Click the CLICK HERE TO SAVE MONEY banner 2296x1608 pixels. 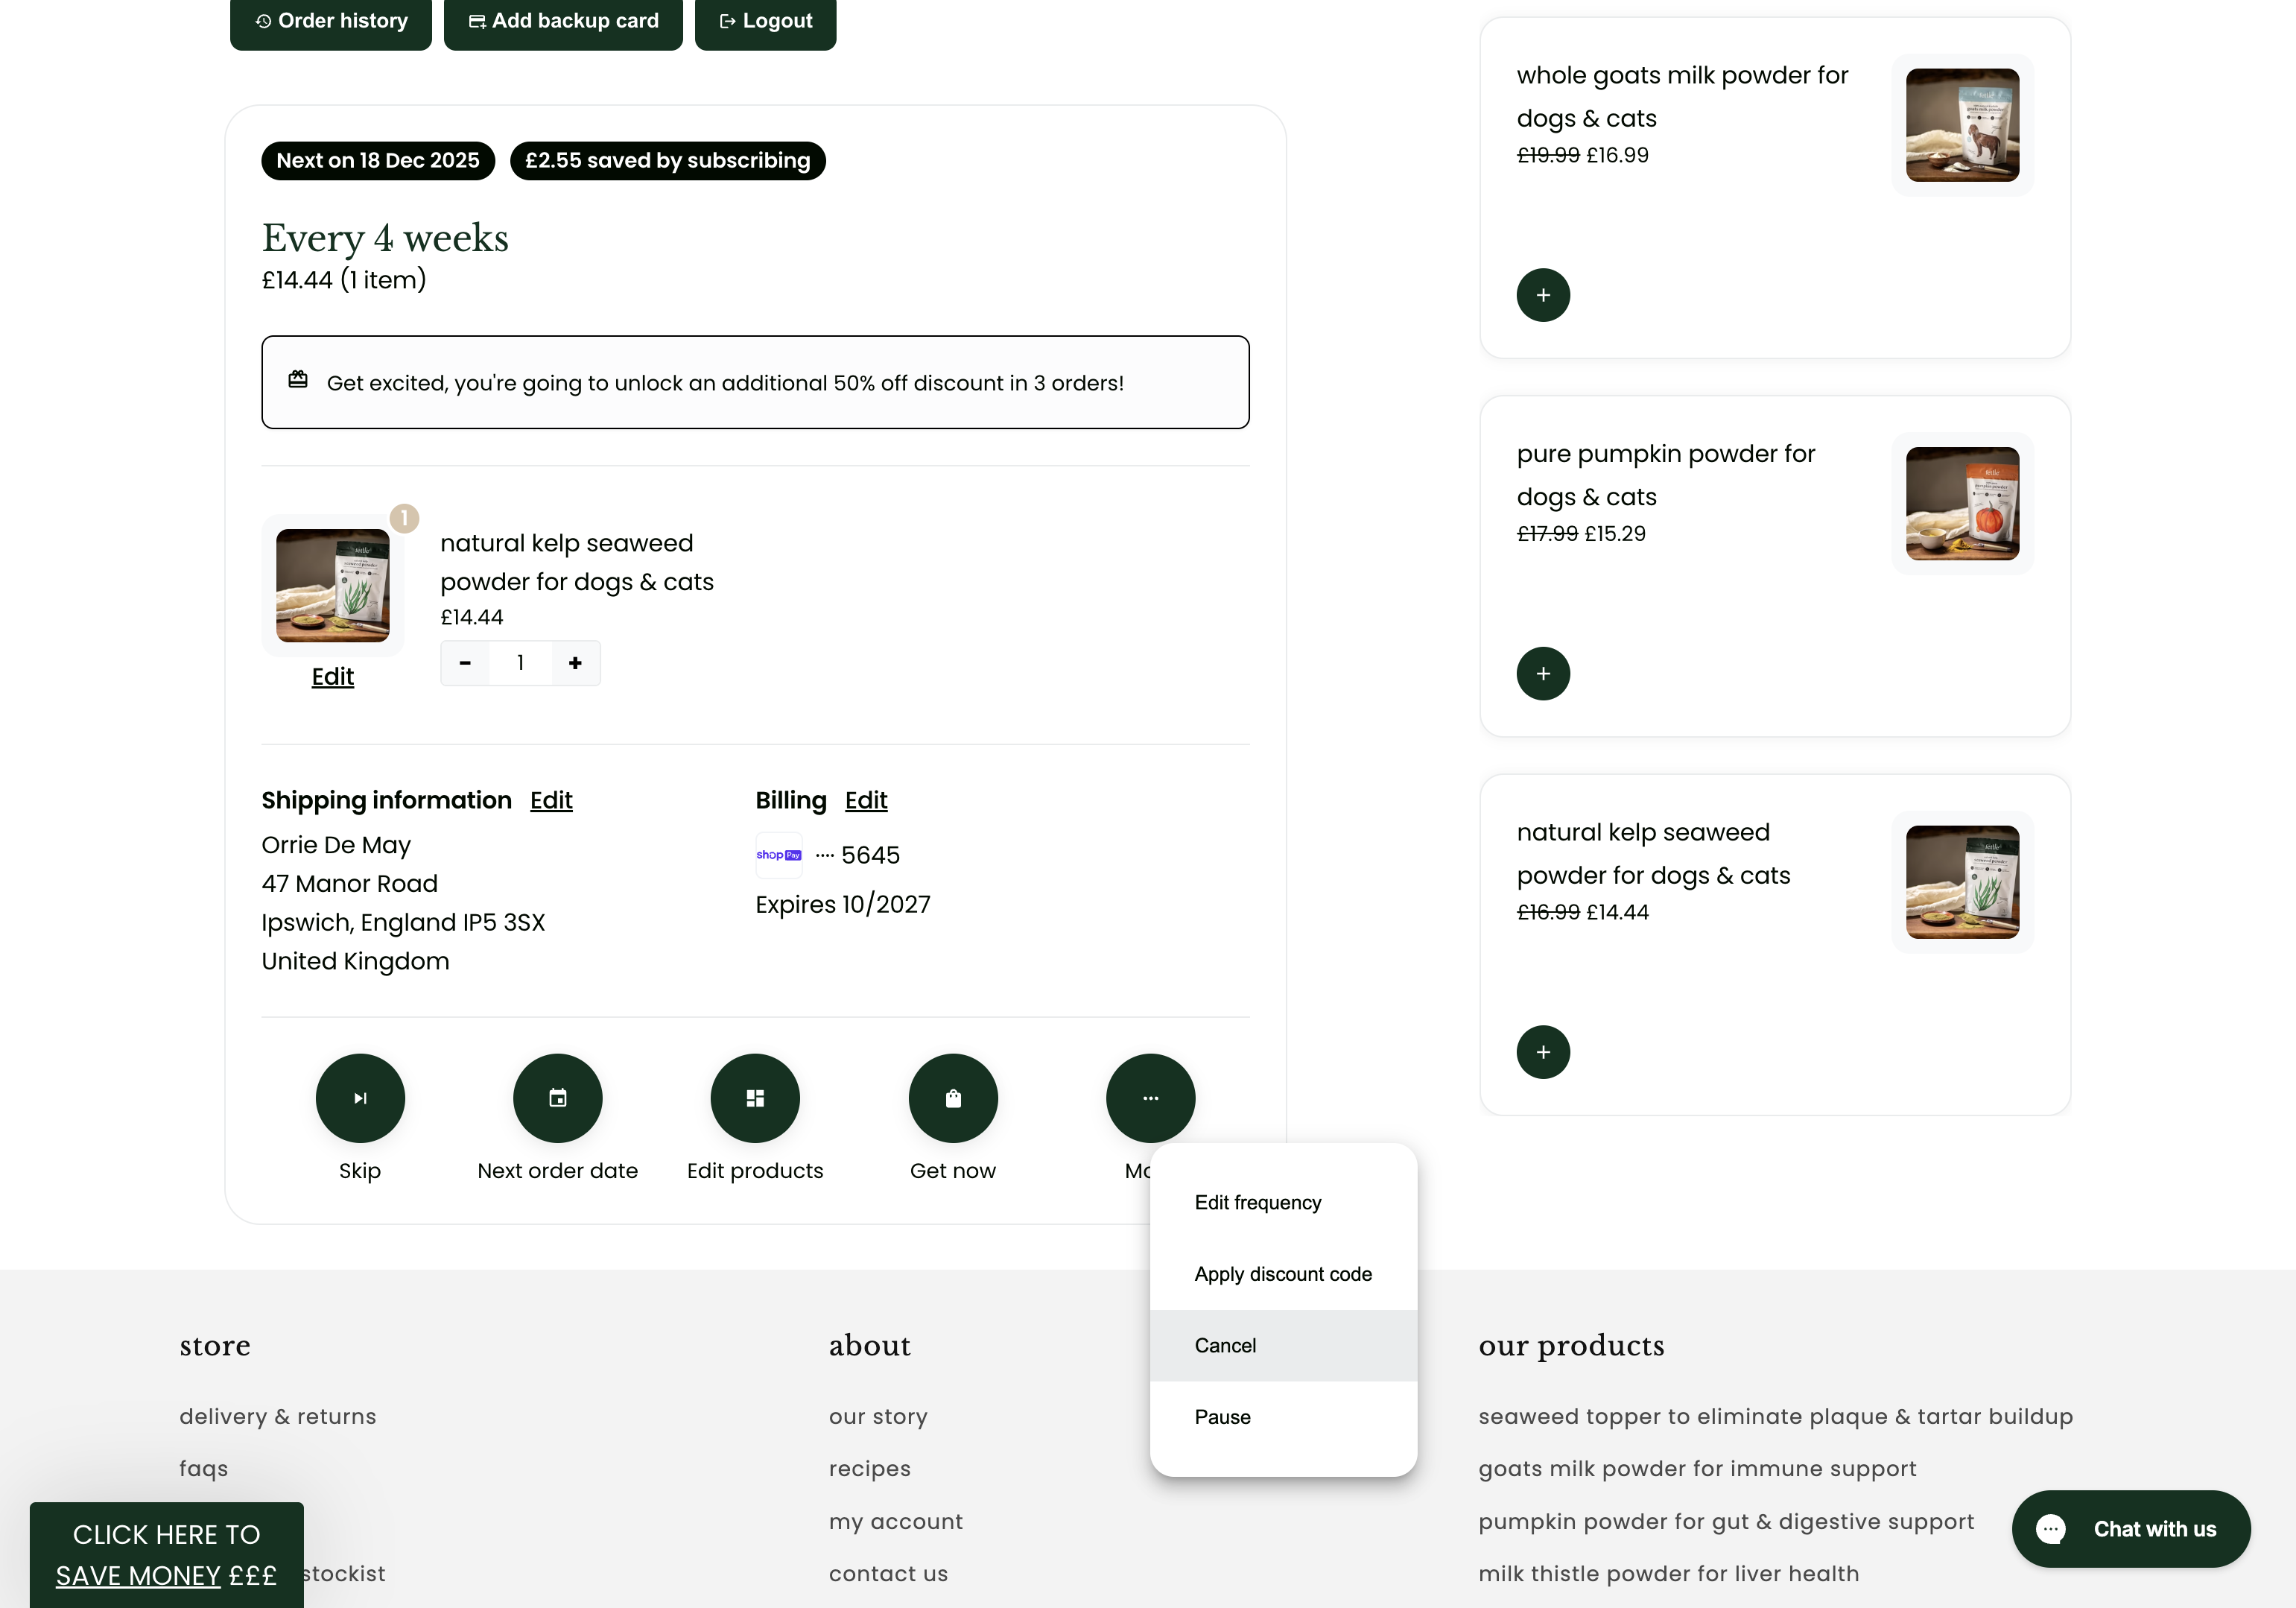coord(167,1555)
